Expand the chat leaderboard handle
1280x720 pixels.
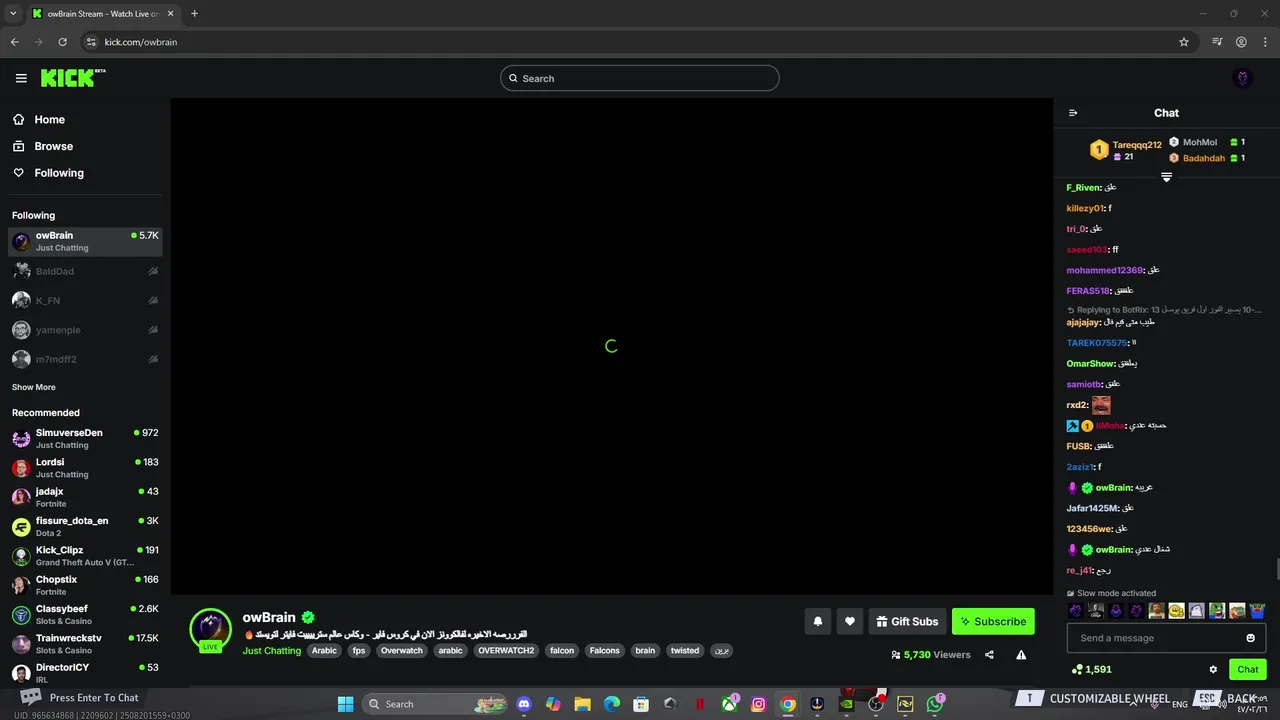coord(1166,177)
